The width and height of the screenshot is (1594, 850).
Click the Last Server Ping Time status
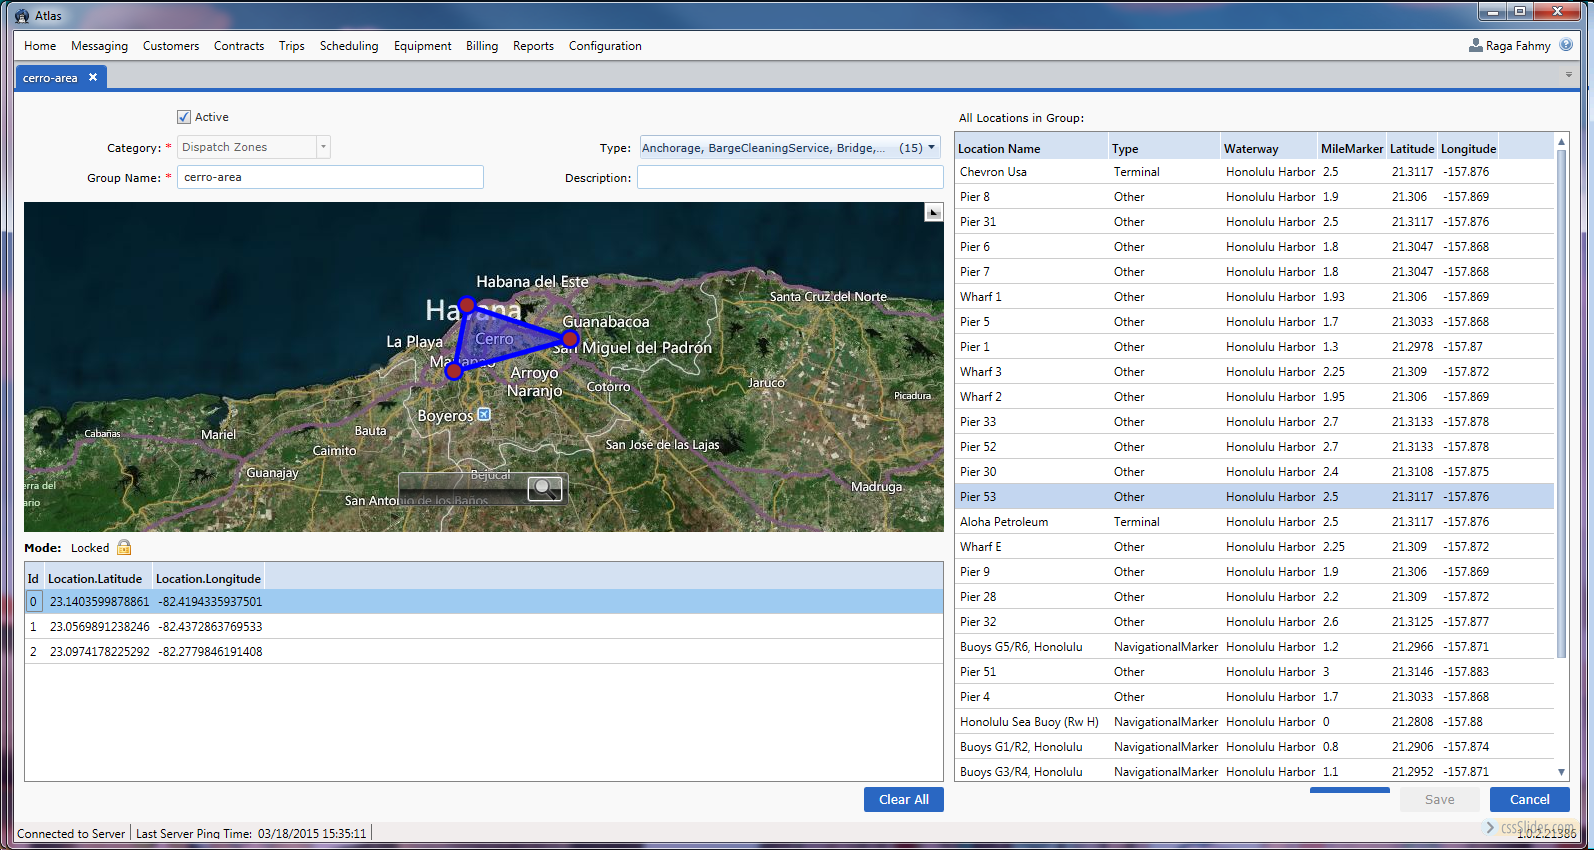[251, 833]
